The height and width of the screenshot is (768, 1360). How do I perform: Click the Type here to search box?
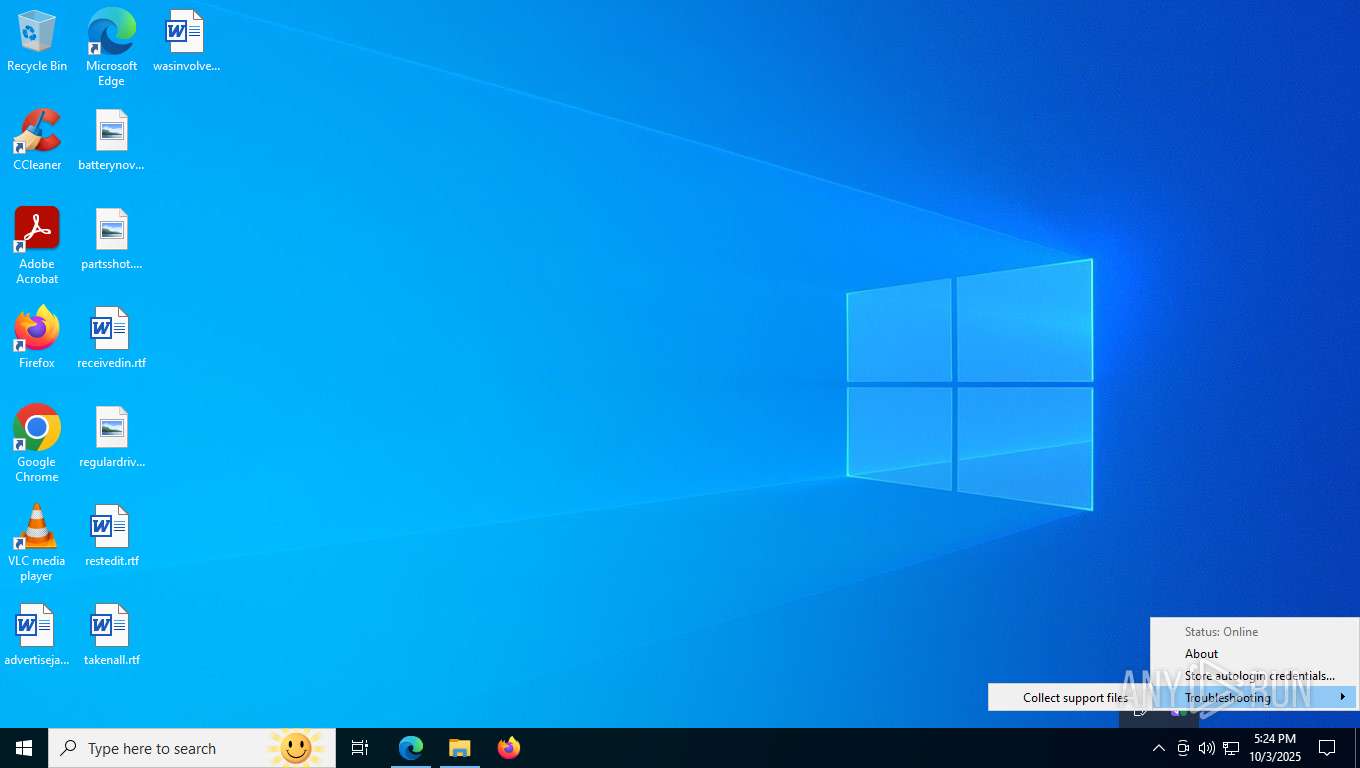coord(192,748)
